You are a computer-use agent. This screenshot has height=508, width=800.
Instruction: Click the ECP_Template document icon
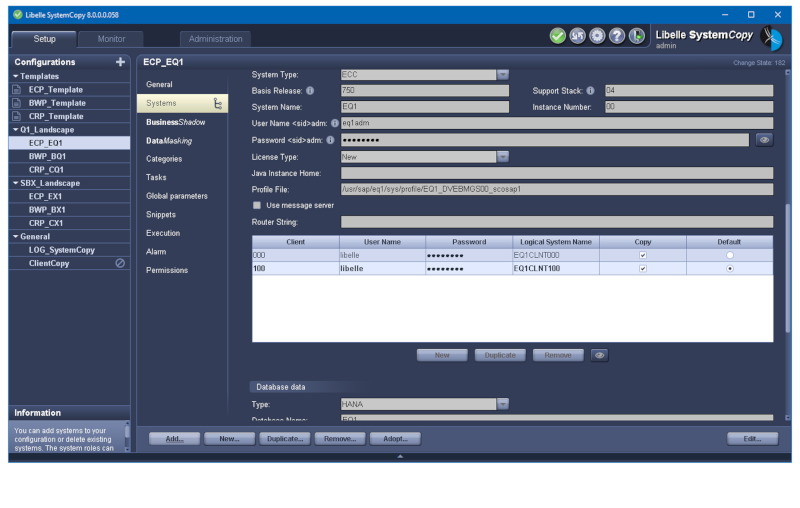click(x=16, y=89)
